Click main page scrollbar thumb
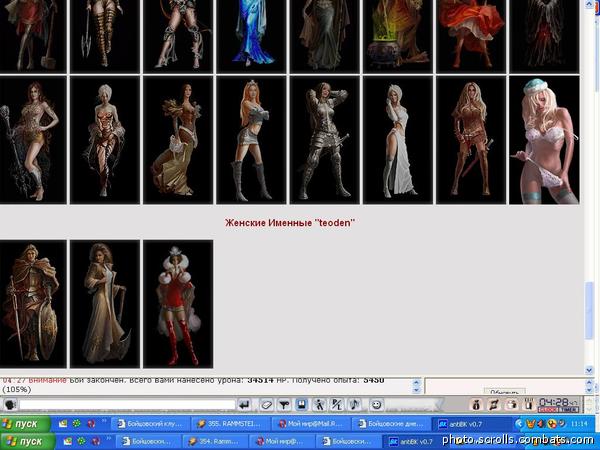Screen dimensions: 600x450 (x=589, y=310)
